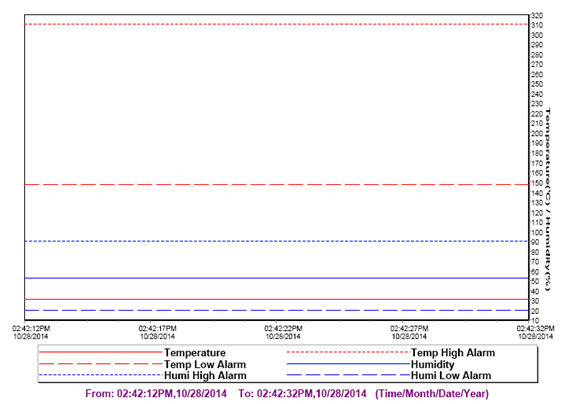Viewport: 562px width, 404px height.
Task: Click the 02:42:27PM time axis label
Action: [409, 332]
